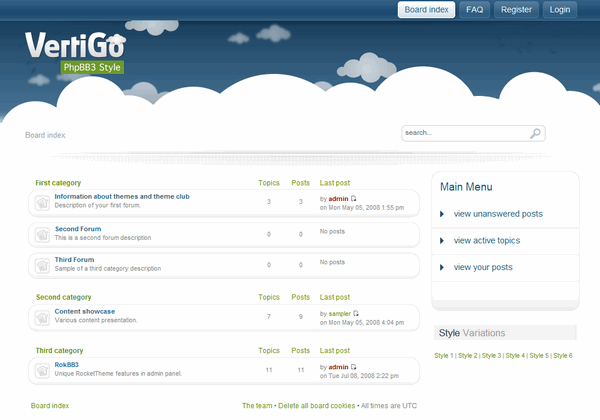Open Information about themes and theme club
Image resolution: width=600 pixels, height=420 pixels.
pyautogui.click(x=122, y=196)
